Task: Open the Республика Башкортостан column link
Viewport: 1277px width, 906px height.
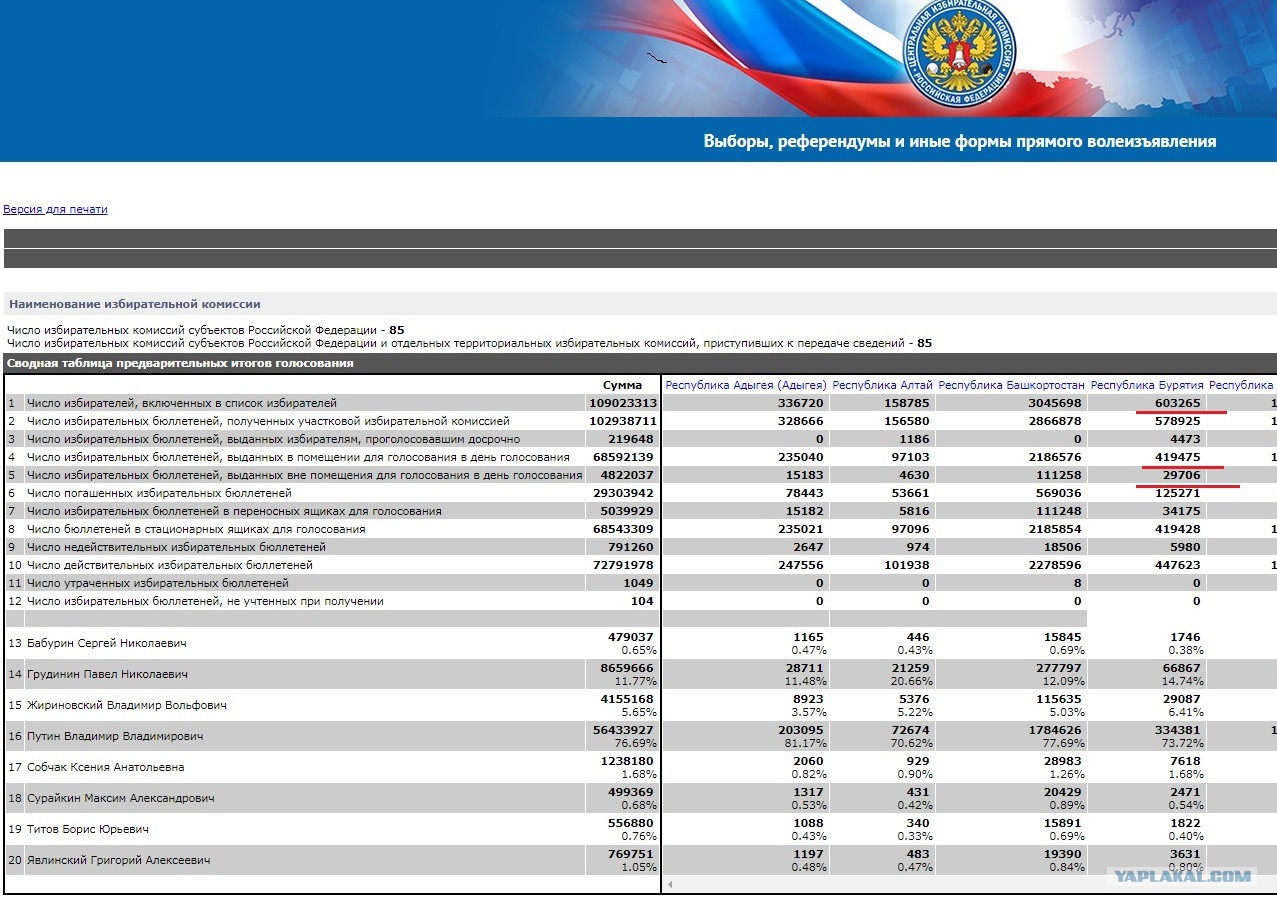Action: 1011,385
